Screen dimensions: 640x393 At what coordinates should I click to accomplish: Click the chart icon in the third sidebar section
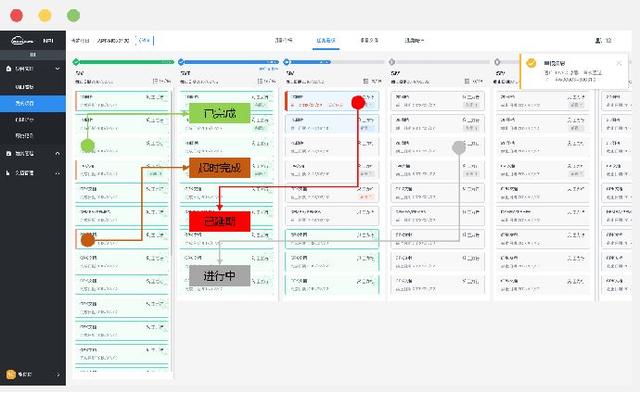(8, 173)
